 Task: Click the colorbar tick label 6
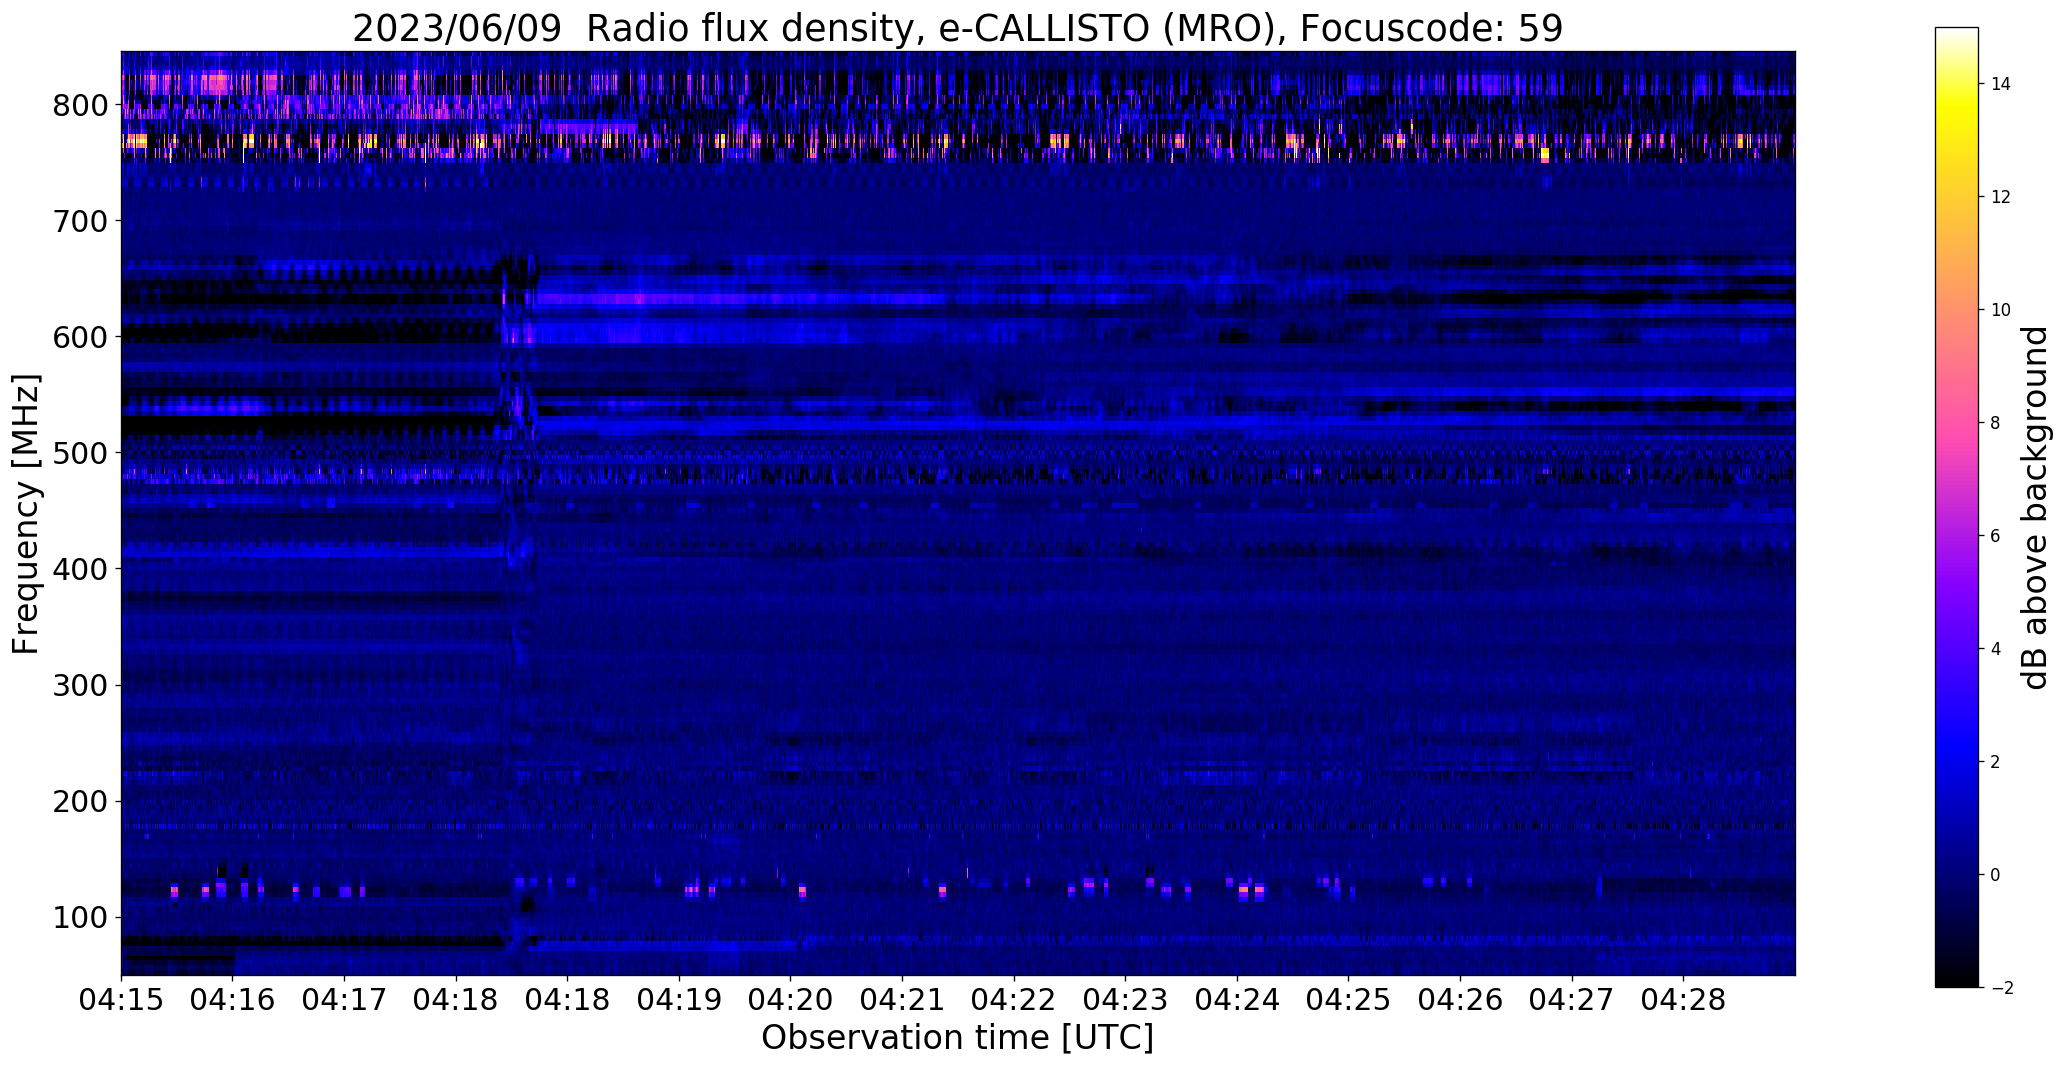click(1995, 536)
